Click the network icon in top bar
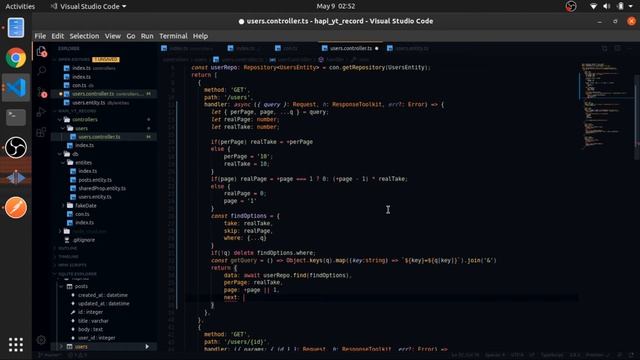The image size is (640, 360). [593, 6]
